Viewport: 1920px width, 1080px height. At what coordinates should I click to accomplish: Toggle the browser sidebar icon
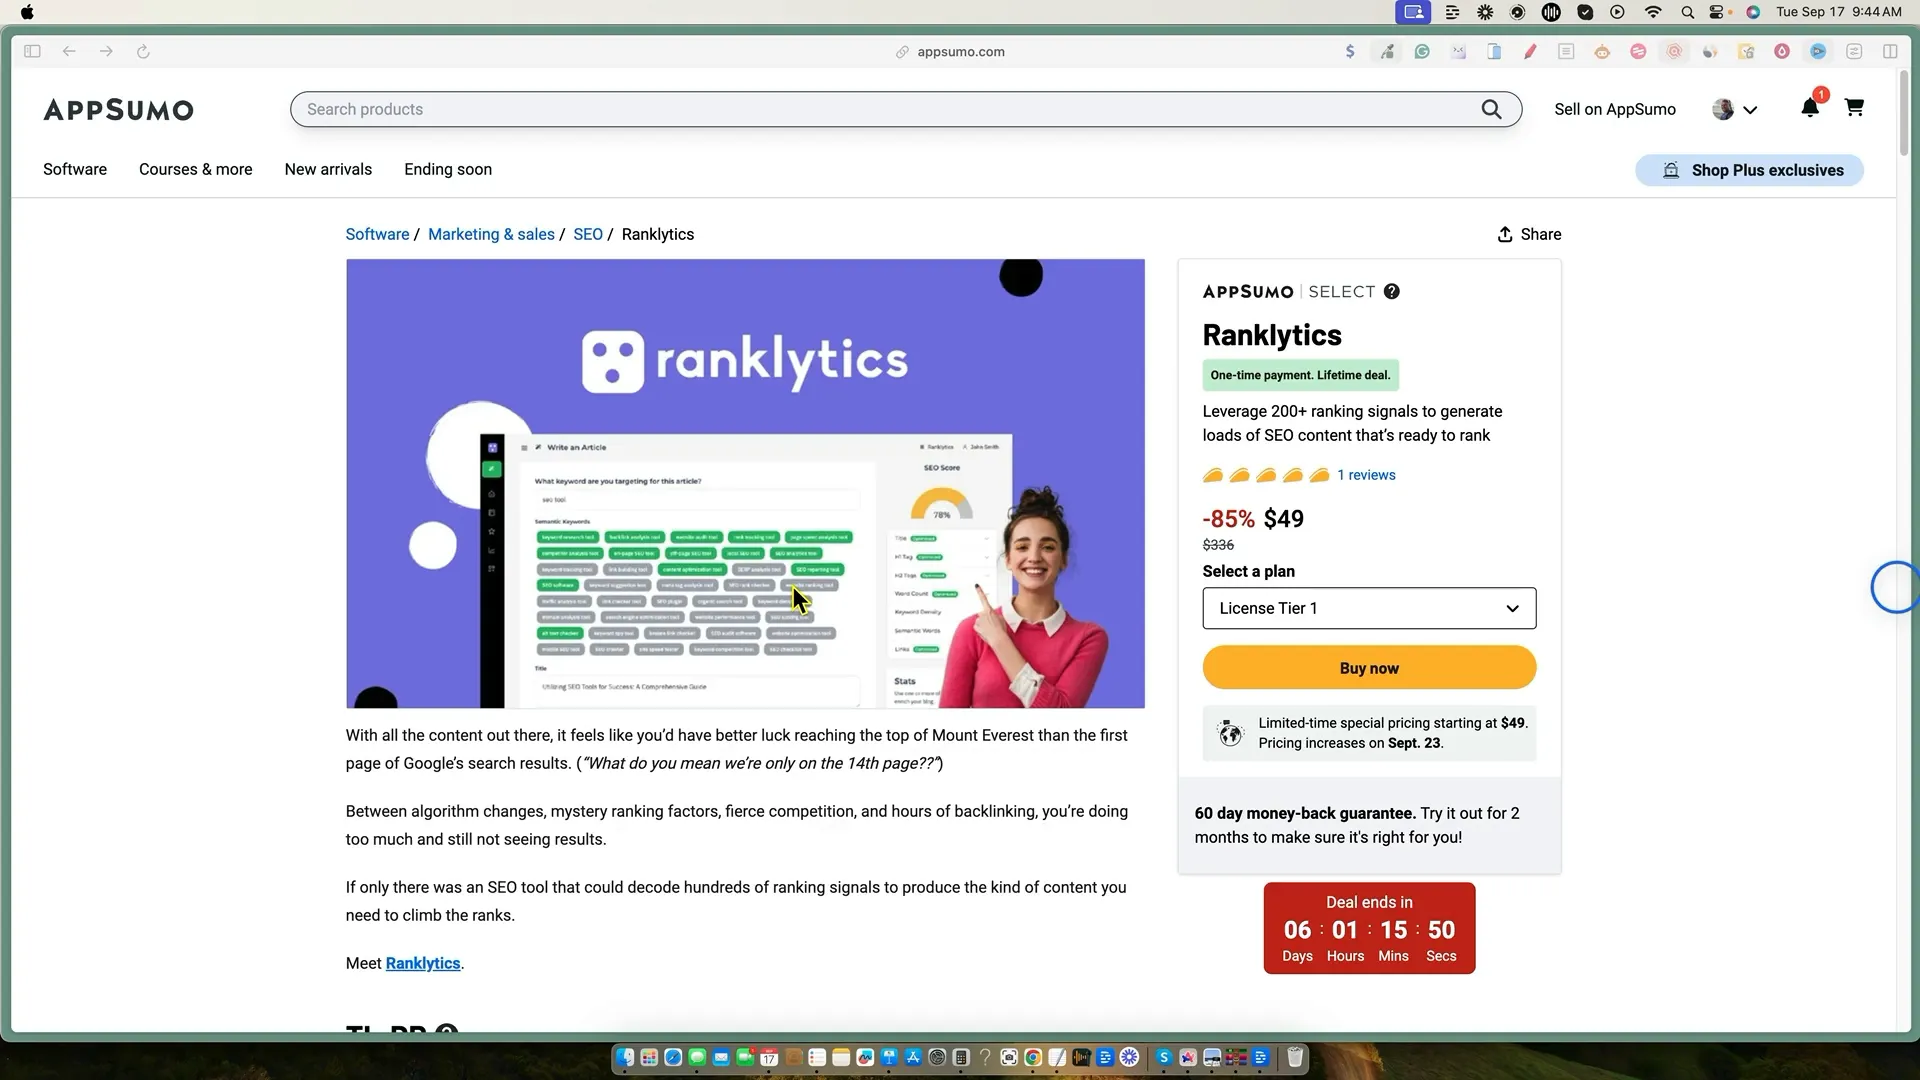coord(32,52)
